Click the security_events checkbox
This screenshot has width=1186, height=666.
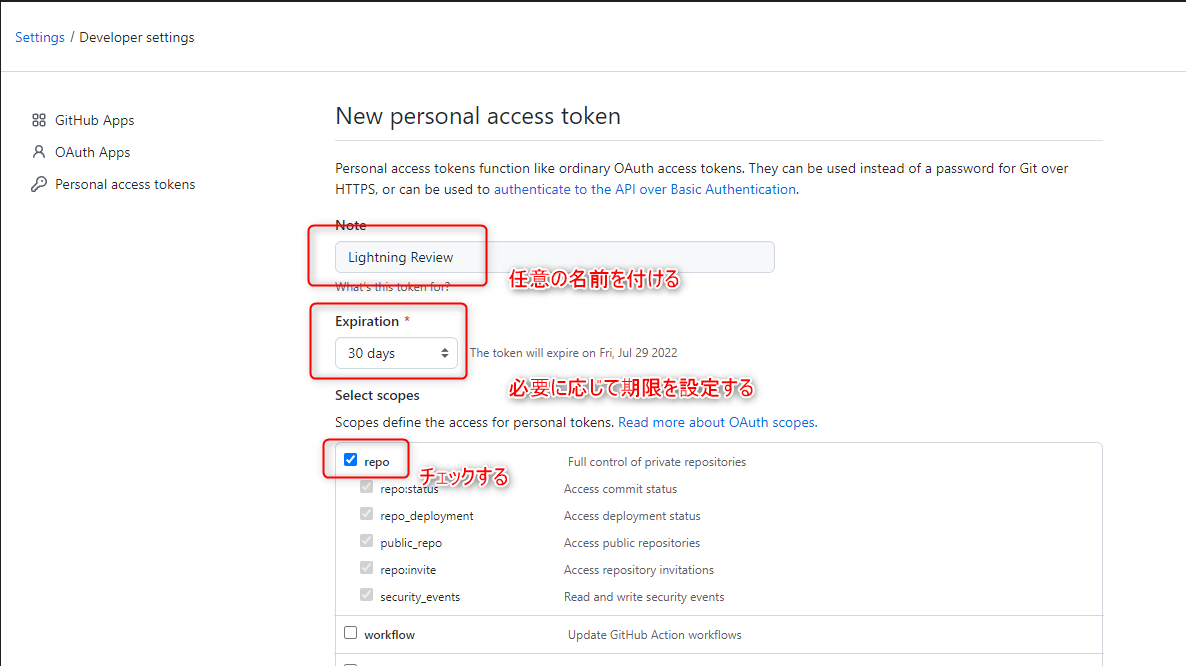click(x=366, y=595)
